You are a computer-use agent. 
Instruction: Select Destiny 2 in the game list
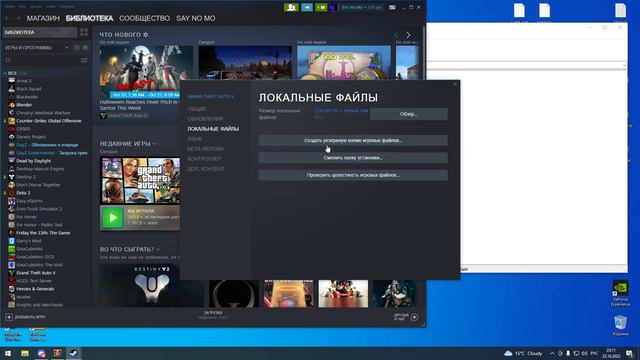(x=26, y=177)
